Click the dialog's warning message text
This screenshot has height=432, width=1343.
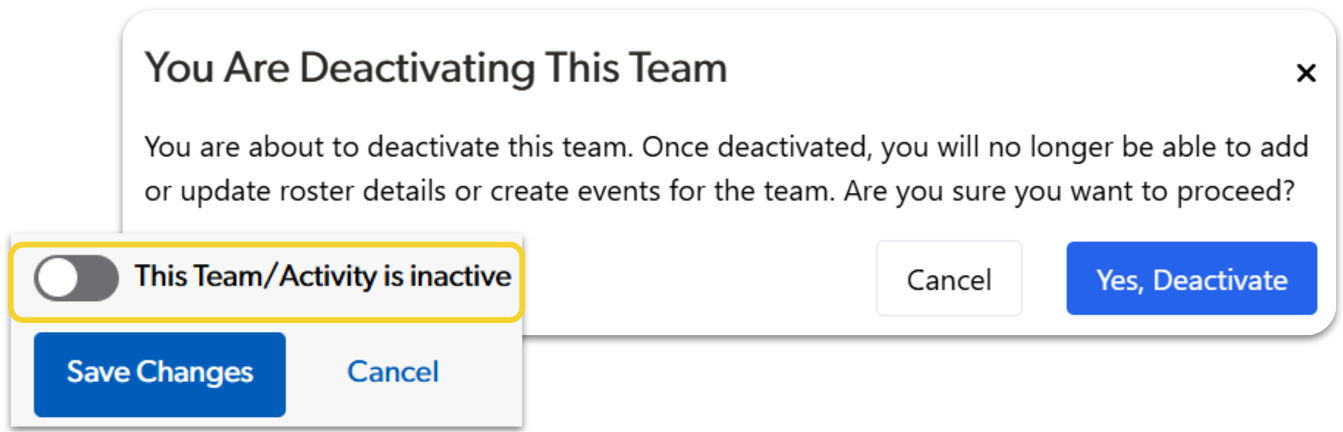click(x=726, y=168)
